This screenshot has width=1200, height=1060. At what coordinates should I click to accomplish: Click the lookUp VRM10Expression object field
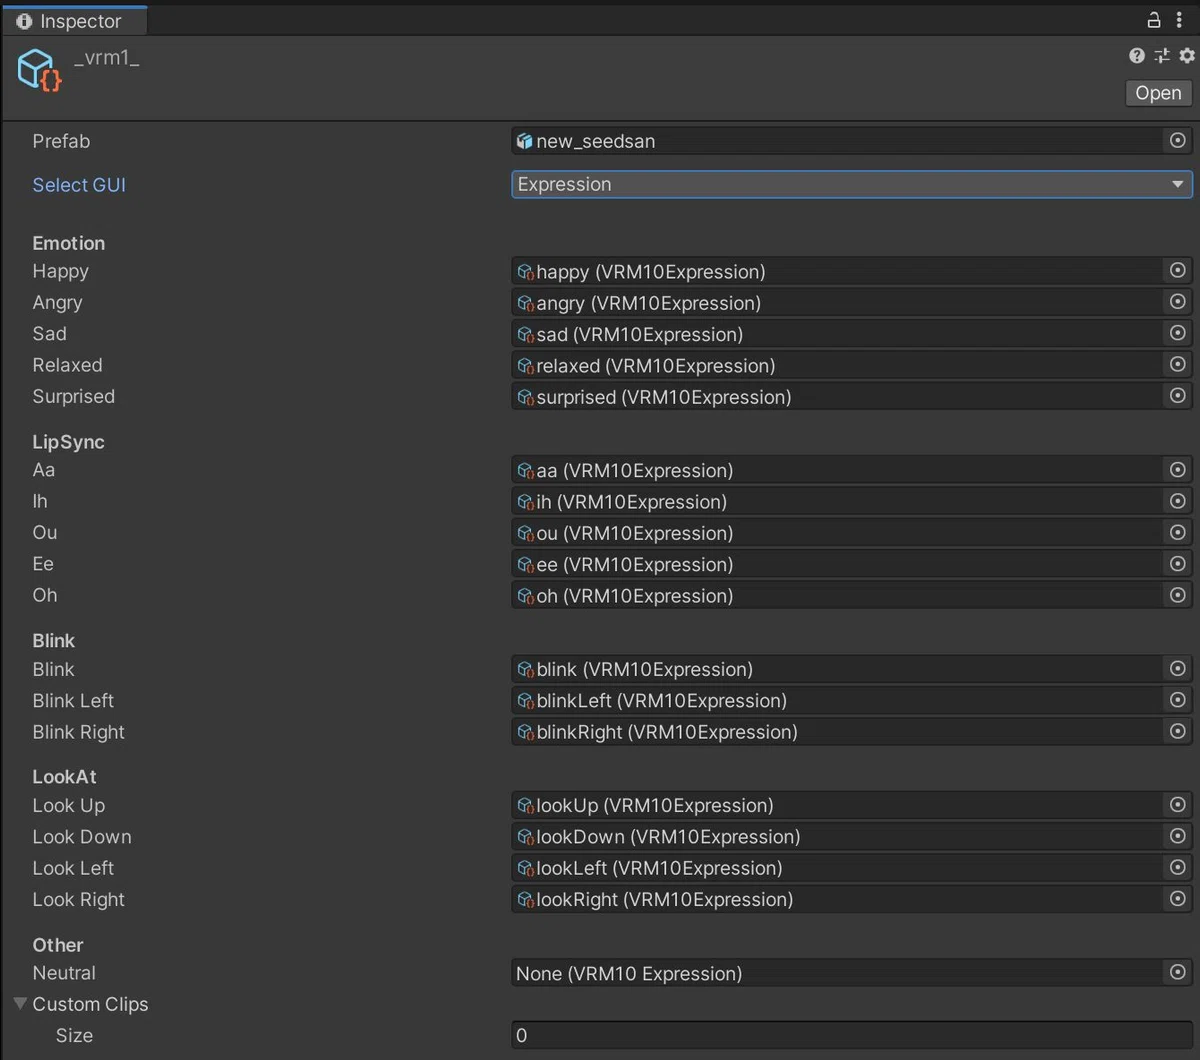pos(838,805)
